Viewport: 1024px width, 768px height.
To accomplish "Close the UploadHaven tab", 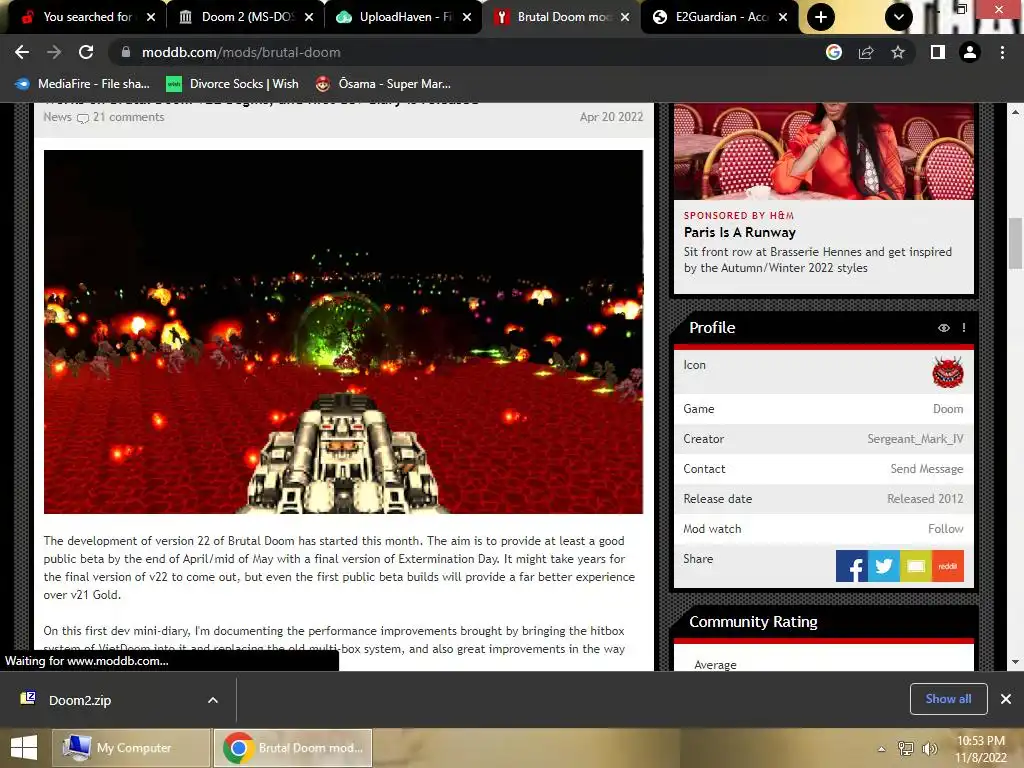I will pos(467,17).
